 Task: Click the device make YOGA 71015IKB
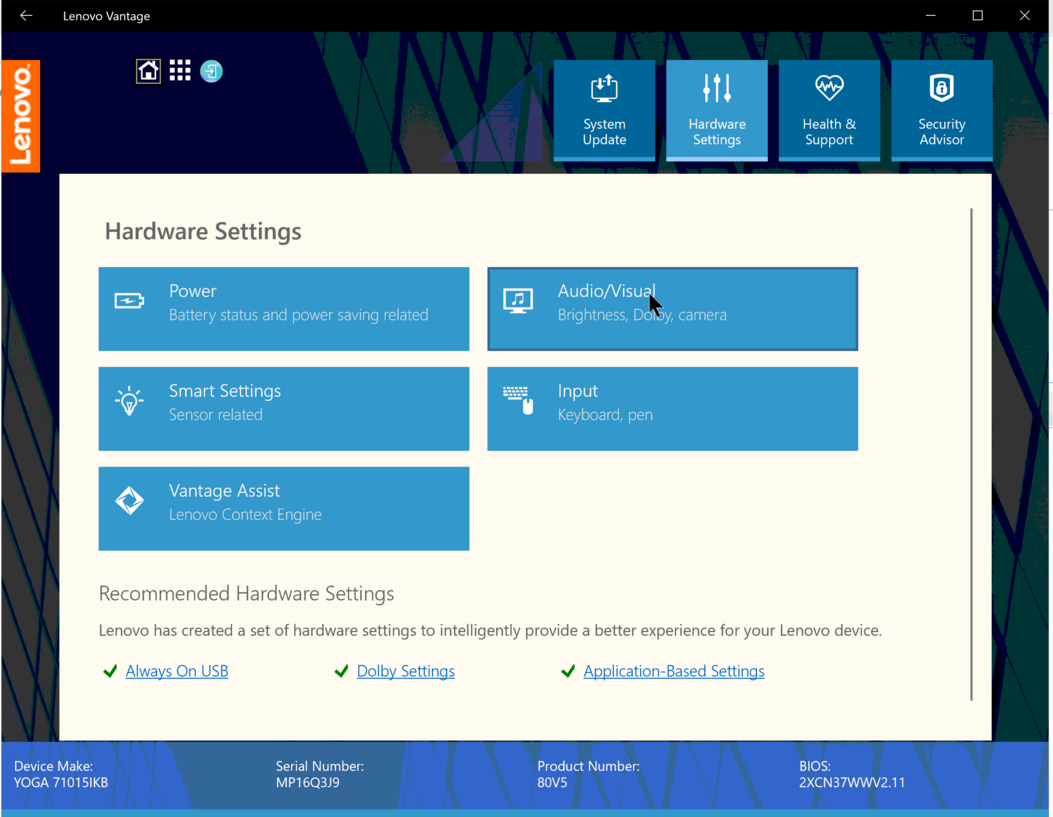point(61,783)
